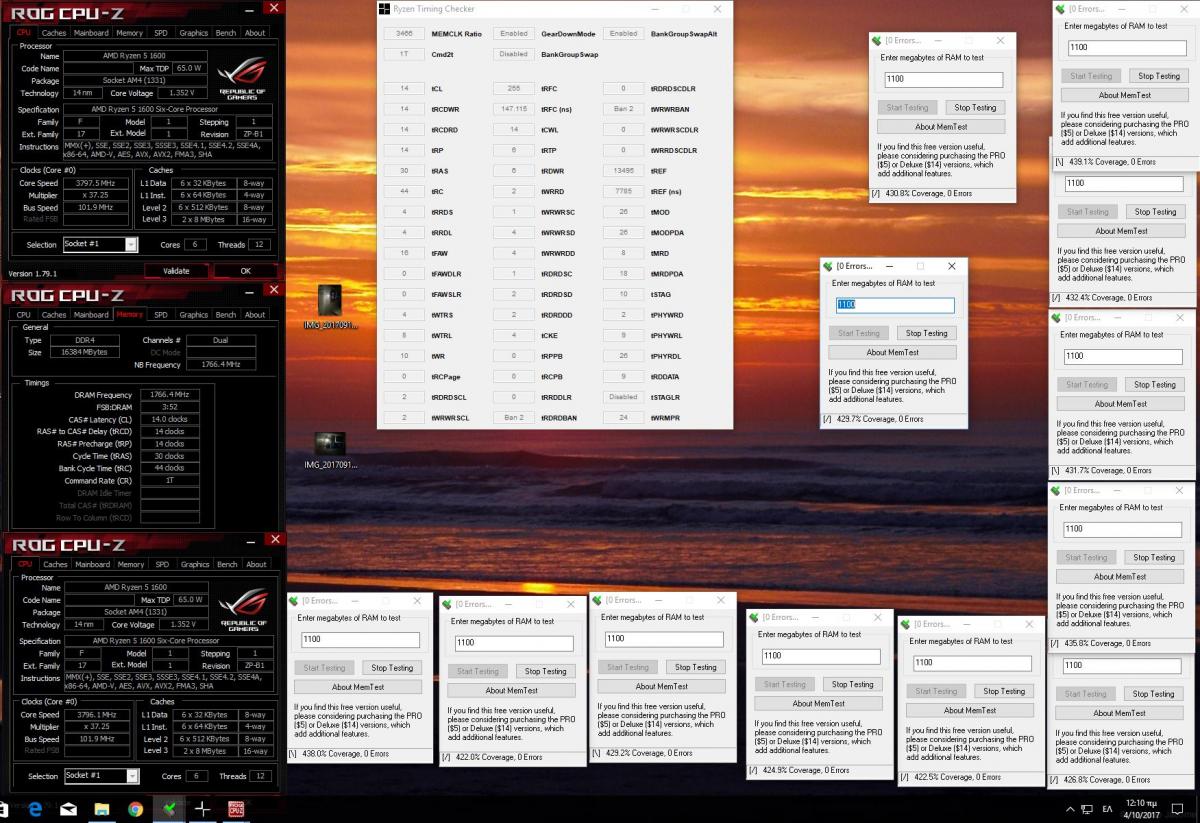Click MemTest title icon in 435.8% coverage window

(1056, 491)
